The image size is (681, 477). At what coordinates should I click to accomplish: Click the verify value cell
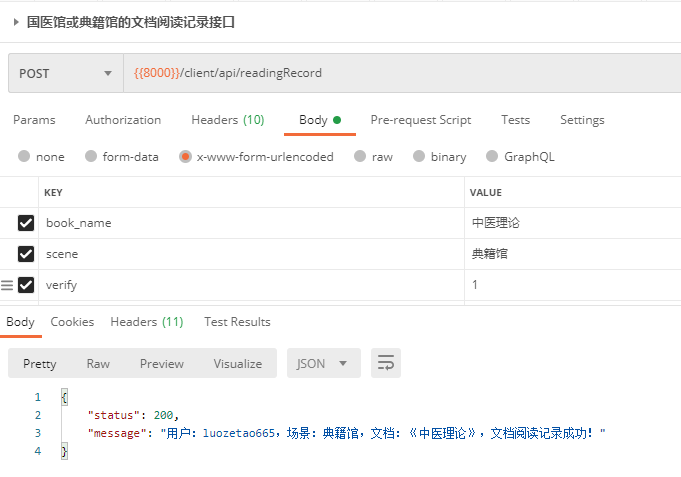tap(570, 285)
